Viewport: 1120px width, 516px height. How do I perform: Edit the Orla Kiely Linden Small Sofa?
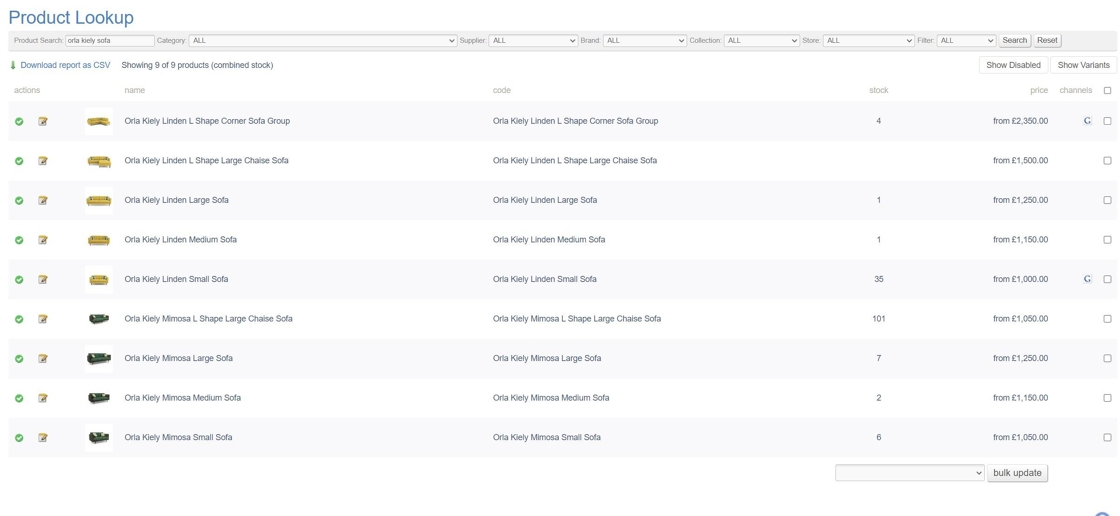click(43, 279)
